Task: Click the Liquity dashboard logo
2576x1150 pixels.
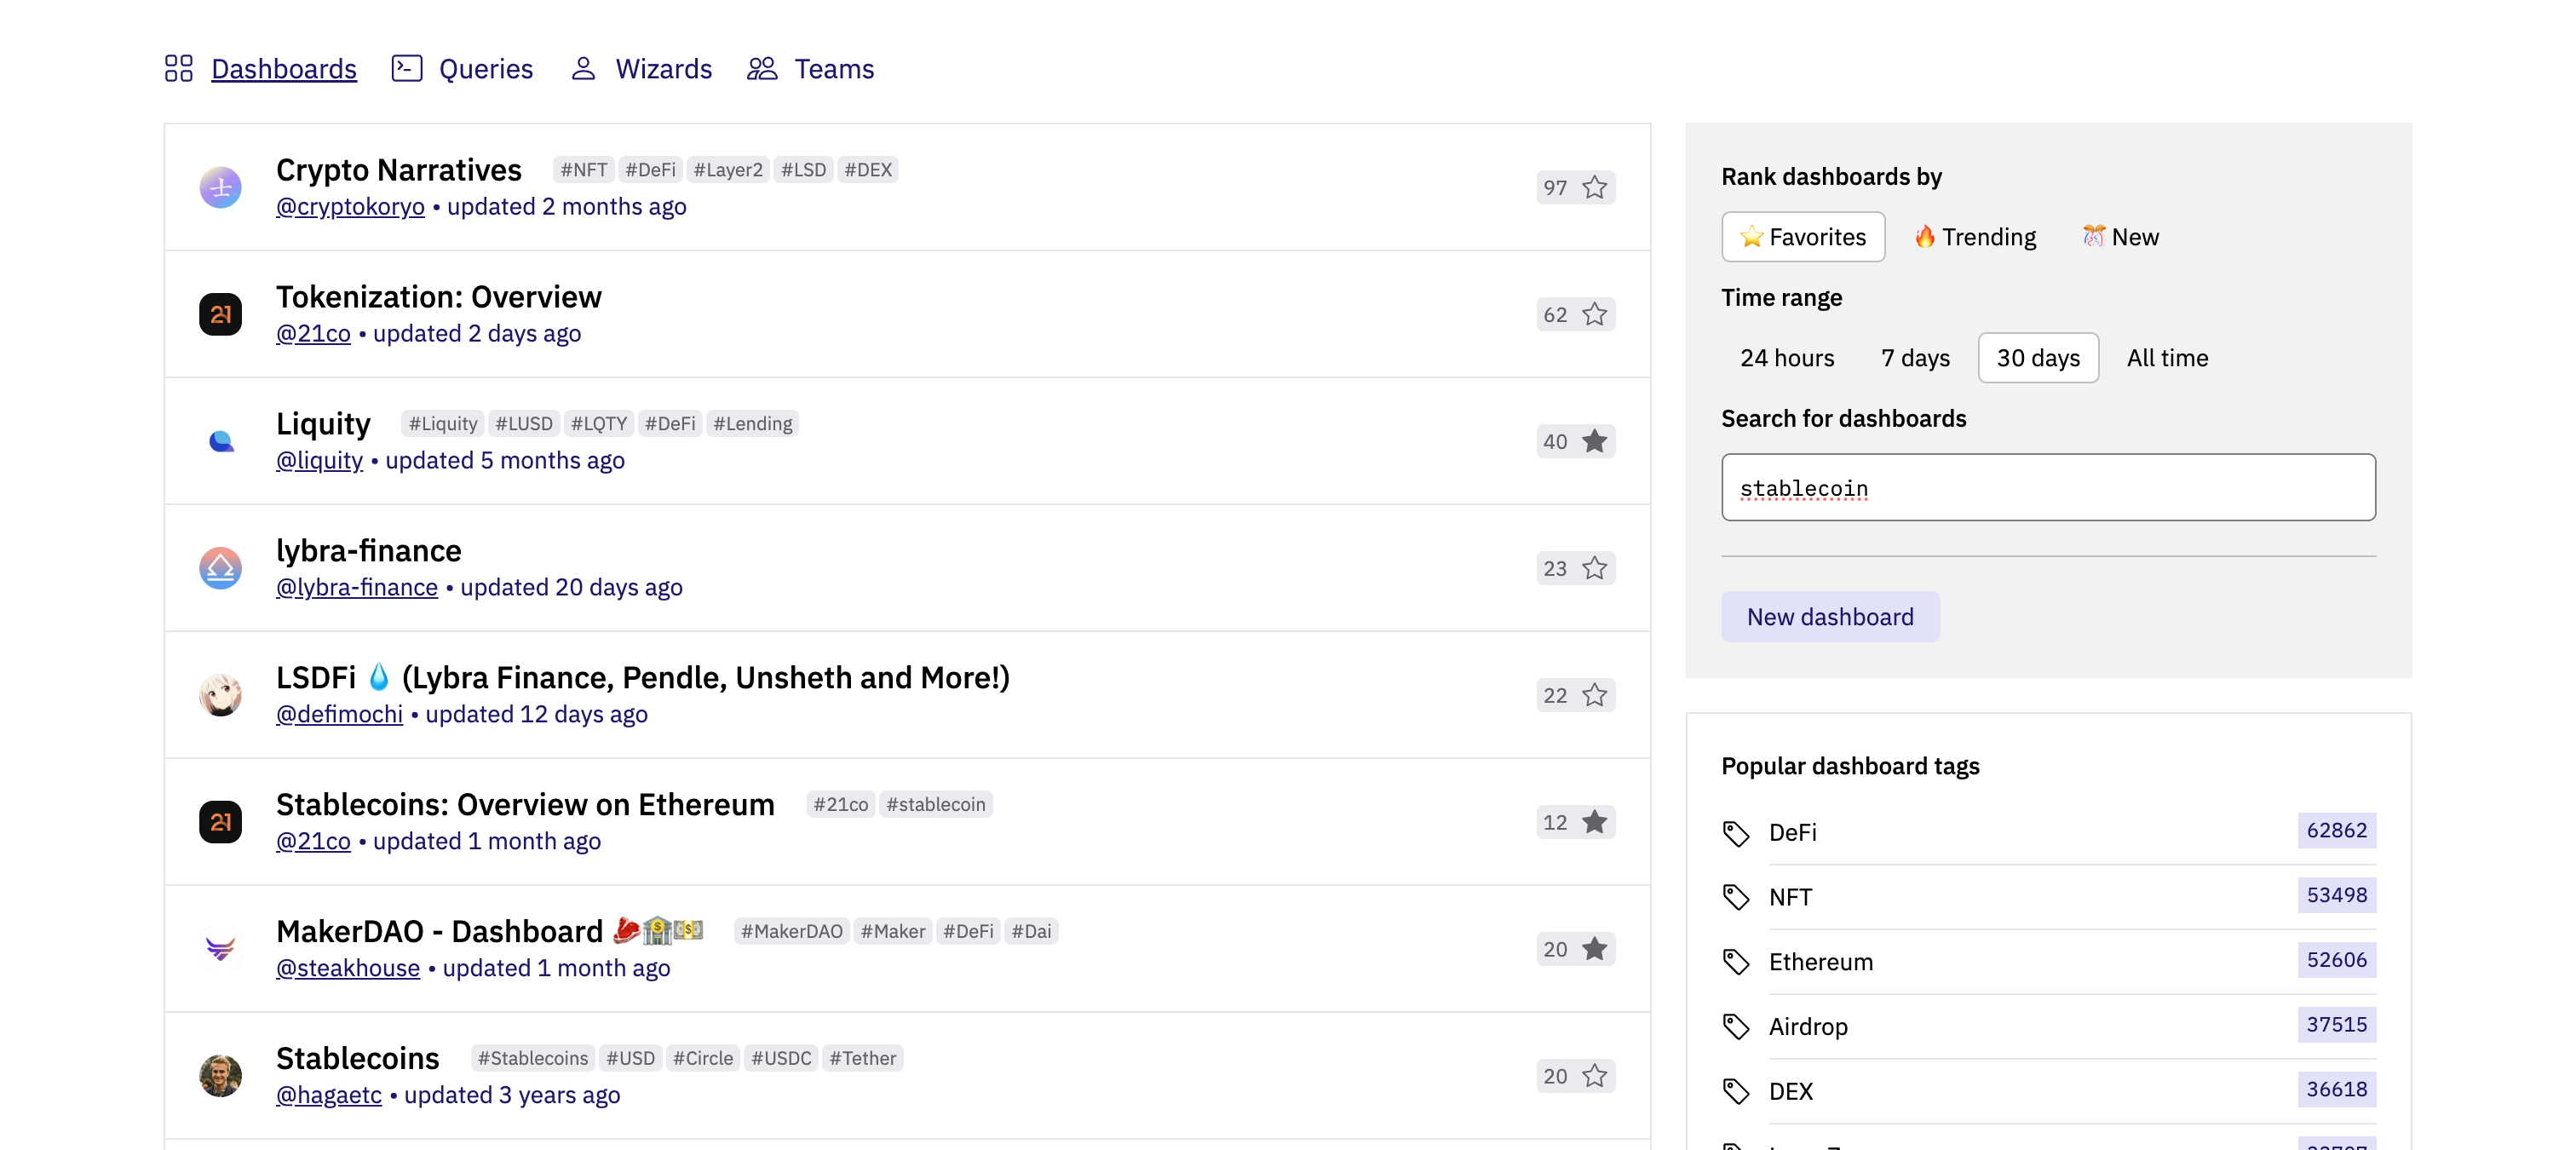Action: [221, 441]
